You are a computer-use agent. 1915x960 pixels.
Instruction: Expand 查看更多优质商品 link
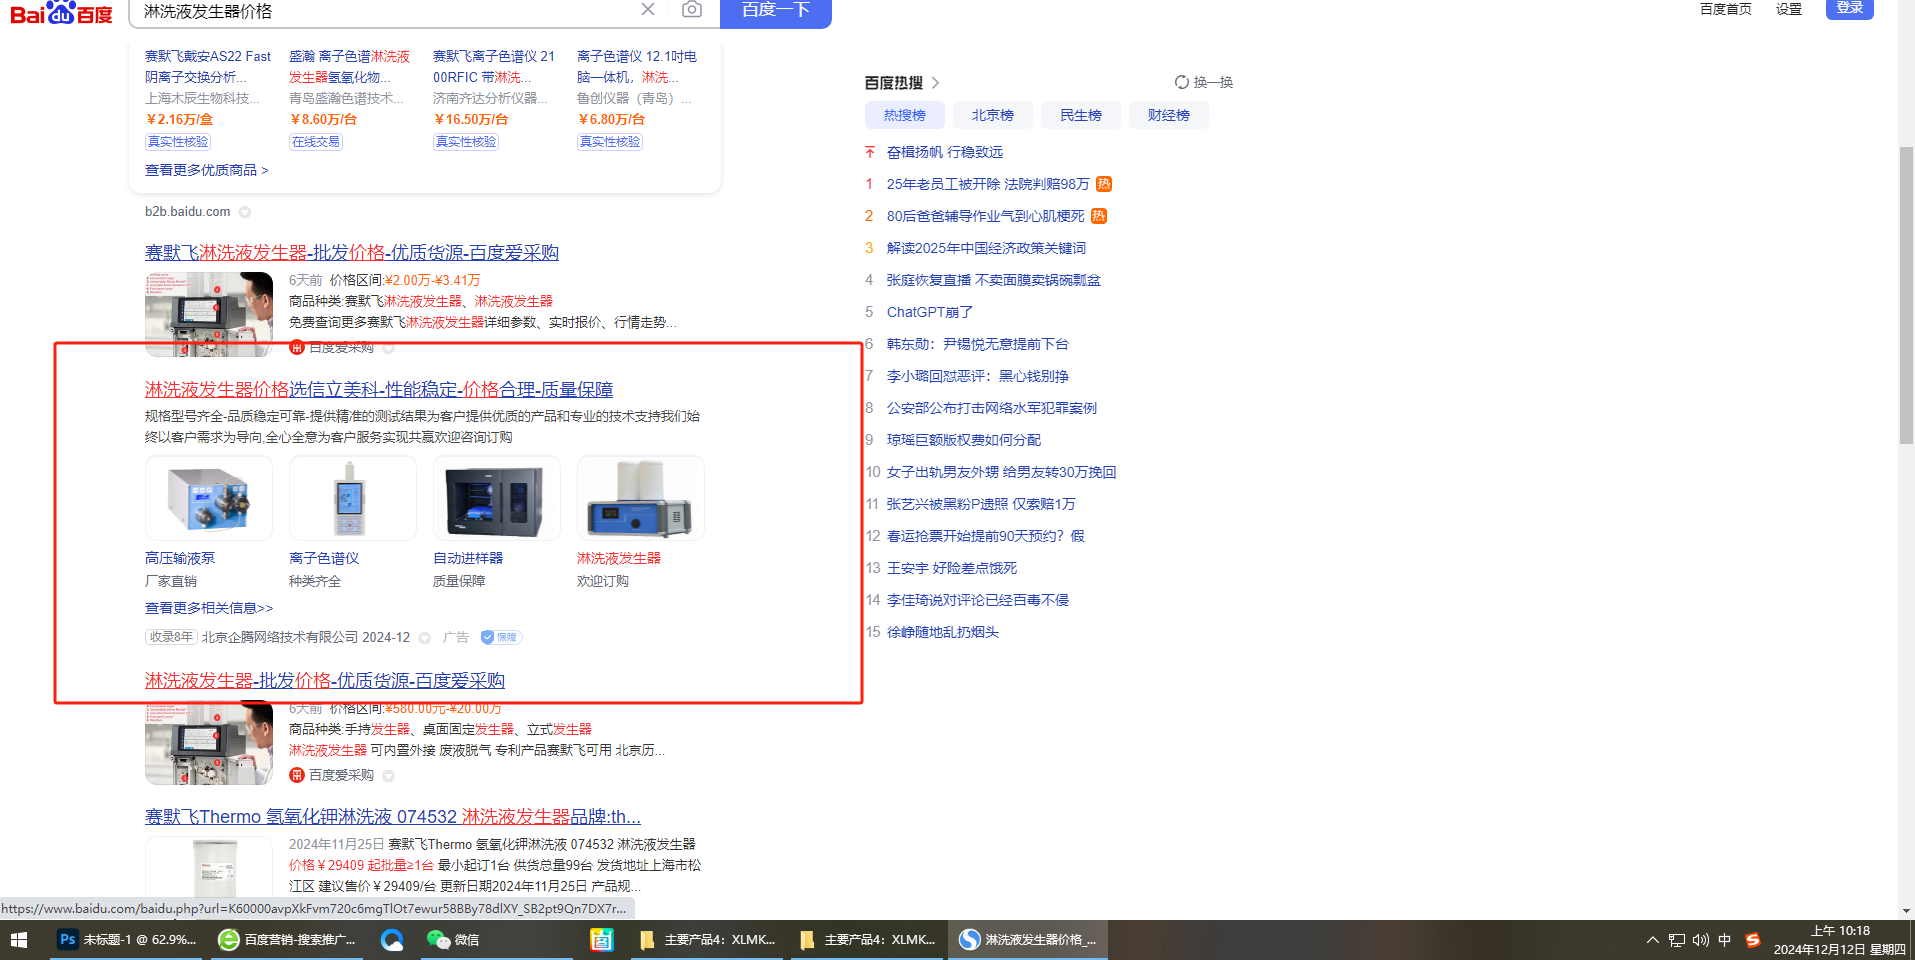[x=207, y=170]
